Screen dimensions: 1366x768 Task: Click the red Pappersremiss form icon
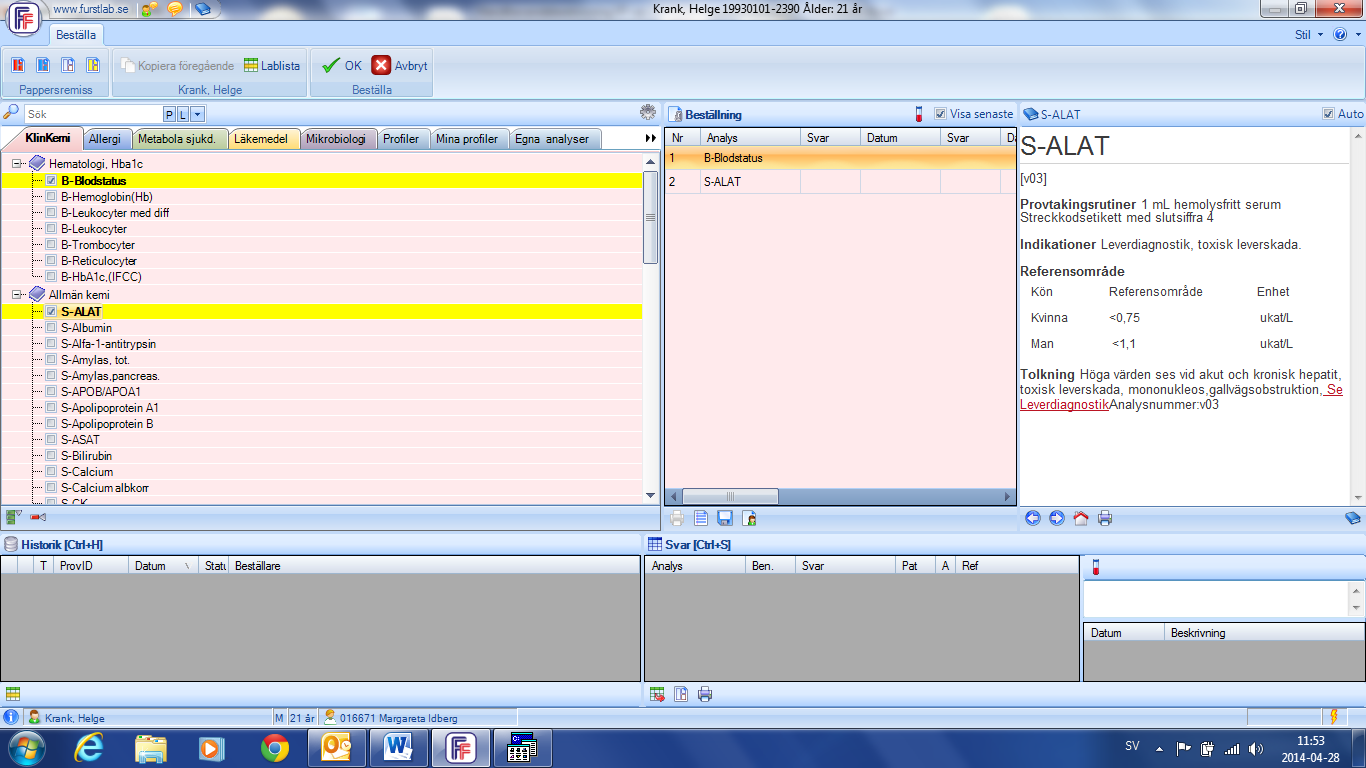pos(18,65)
